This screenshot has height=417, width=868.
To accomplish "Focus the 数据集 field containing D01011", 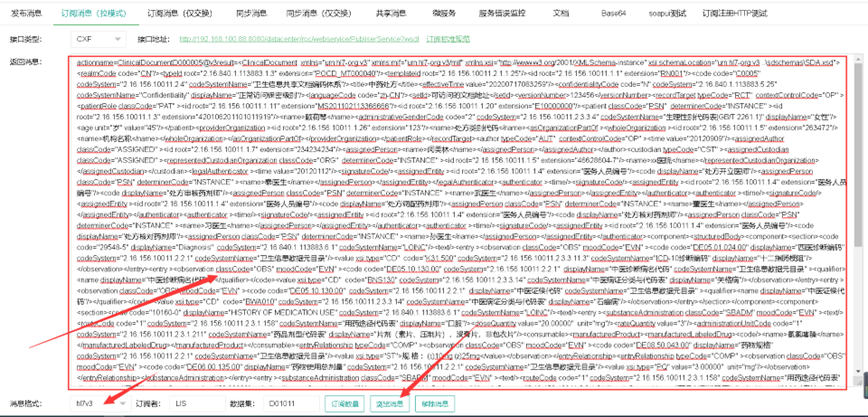I will (x=291, y=404).
